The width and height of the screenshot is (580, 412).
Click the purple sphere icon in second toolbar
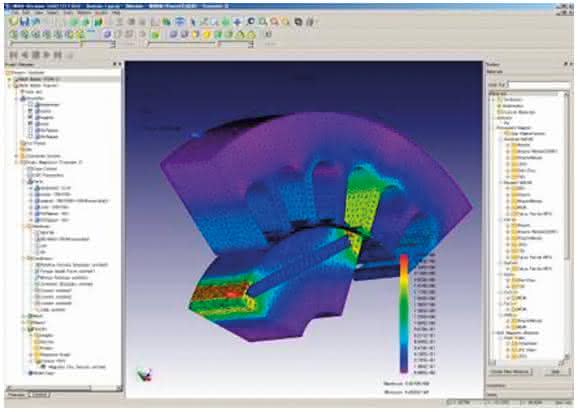click(x=107, y=35)
